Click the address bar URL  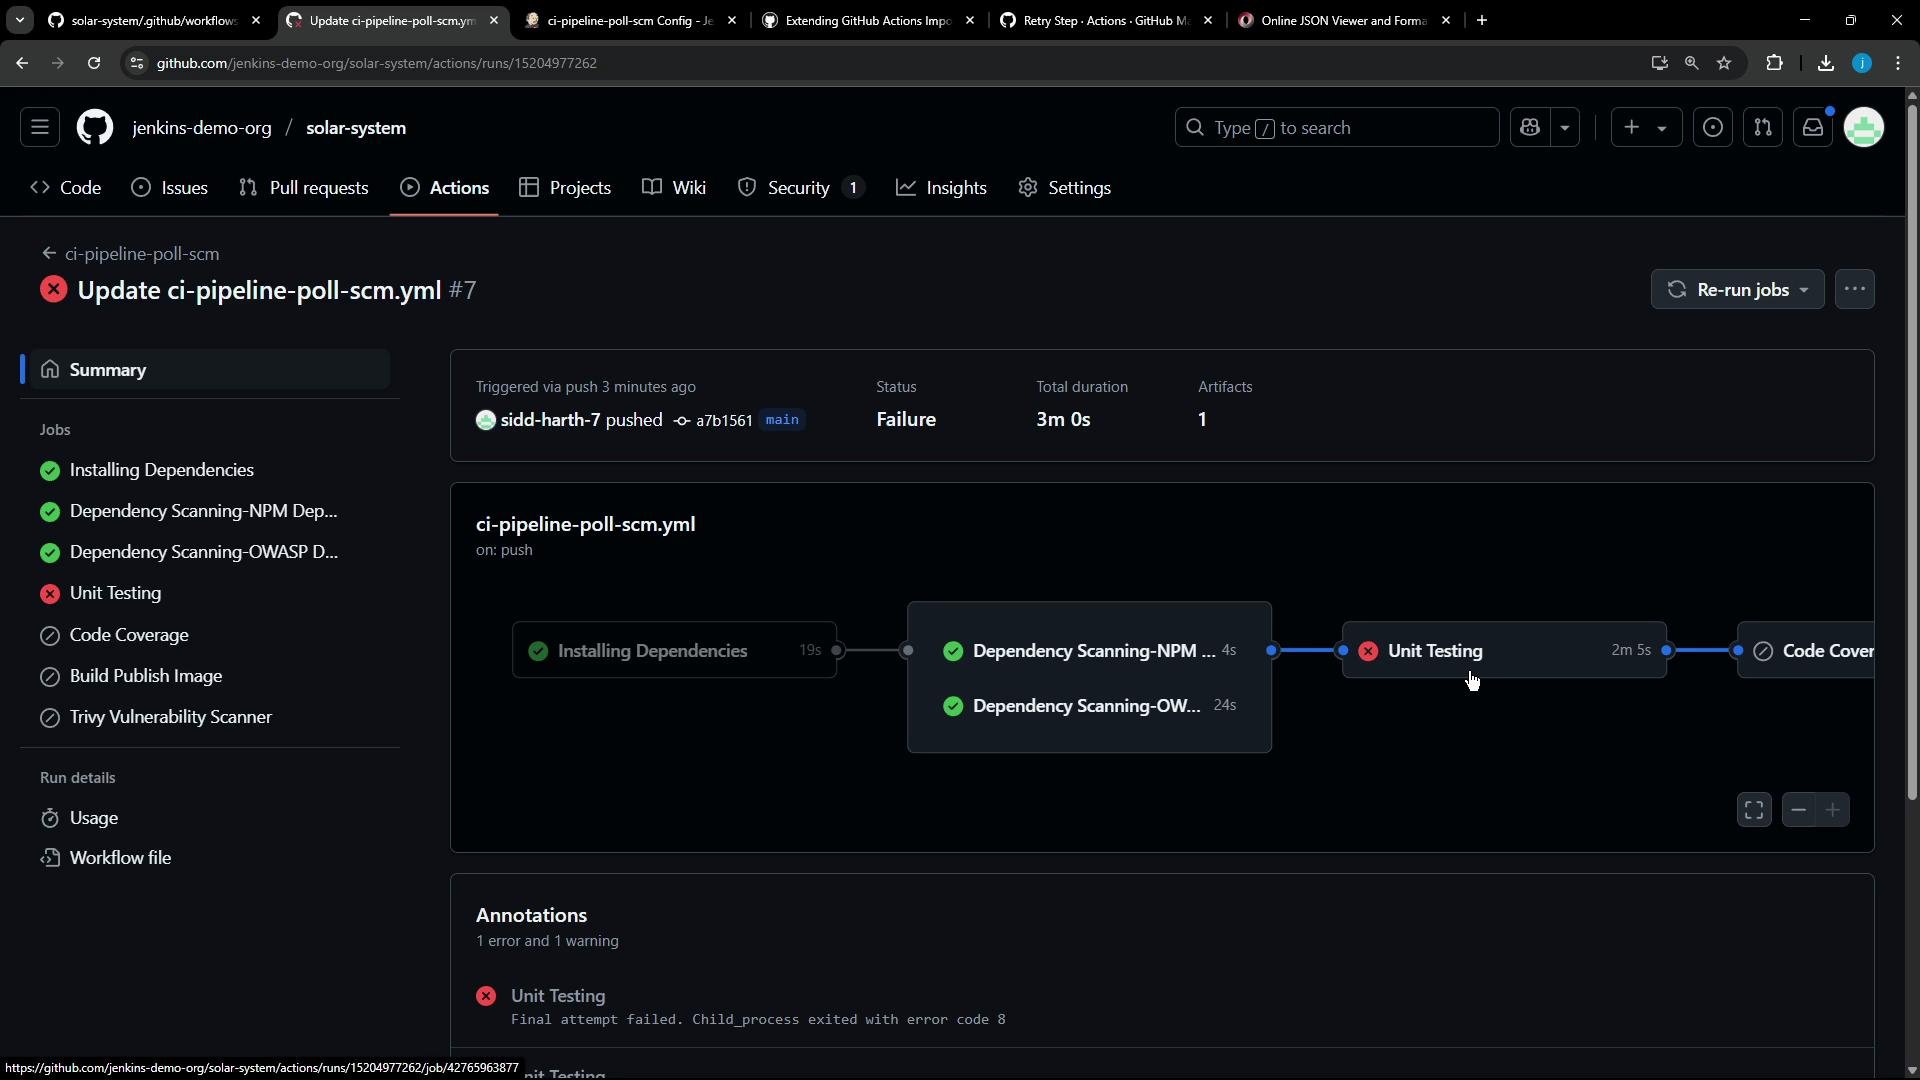click(x=377, y=63)
